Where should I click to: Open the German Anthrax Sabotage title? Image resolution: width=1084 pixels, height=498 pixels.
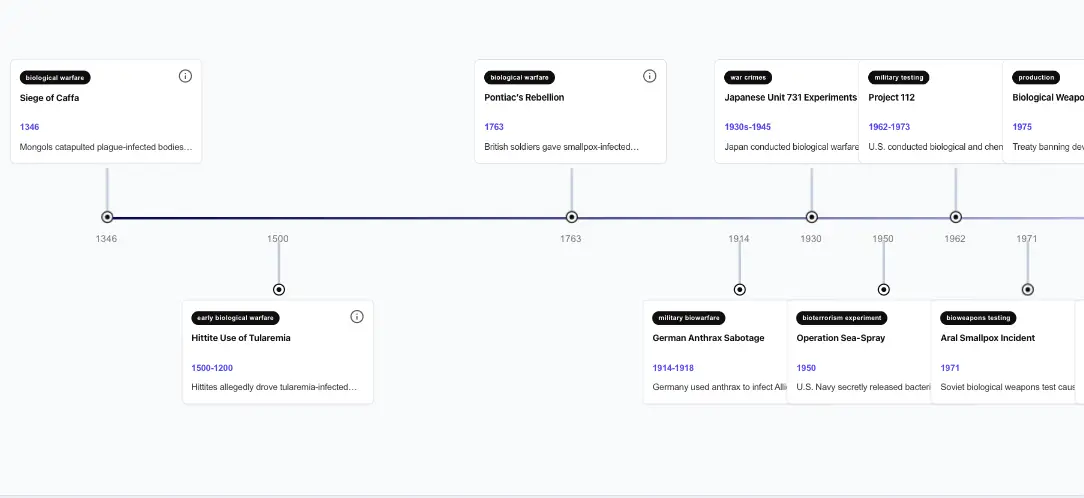708,338
